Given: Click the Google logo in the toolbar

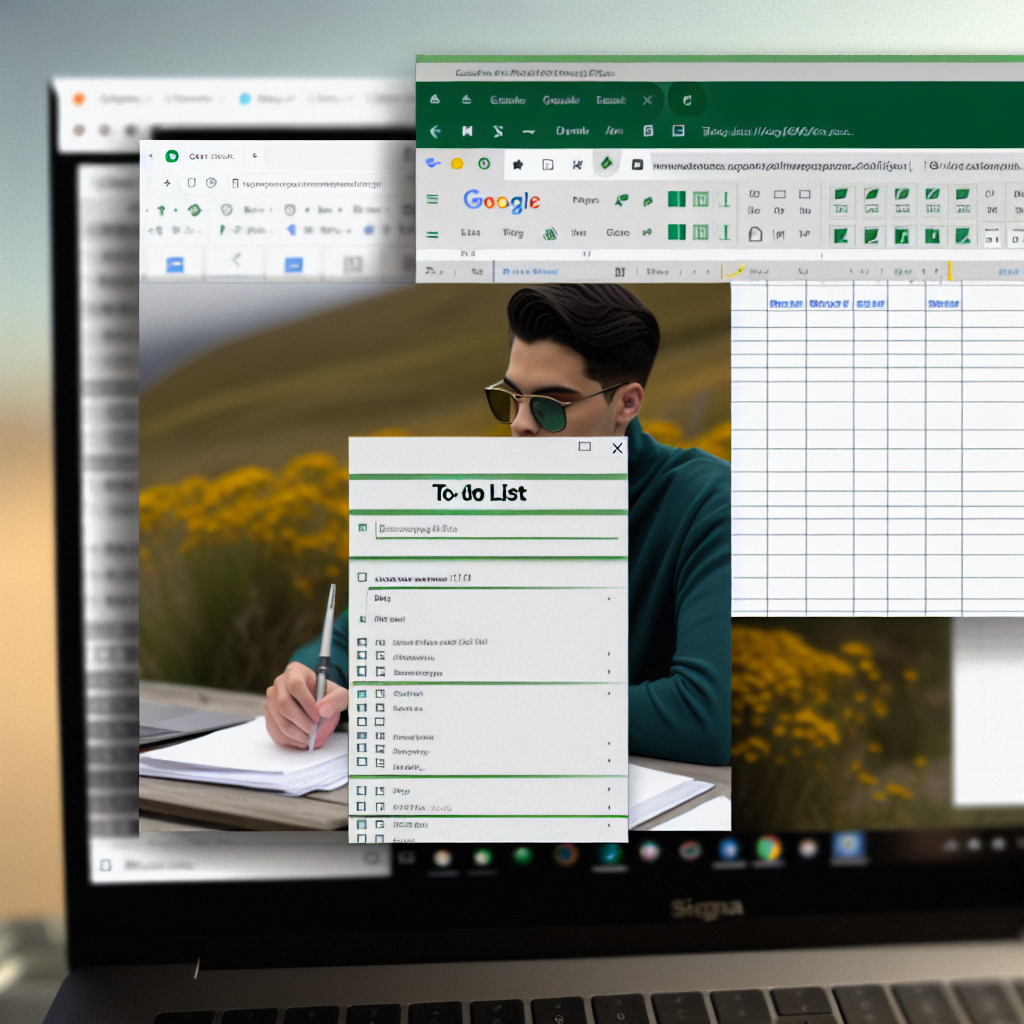Looking at the screenshot, I should point(501,201).
